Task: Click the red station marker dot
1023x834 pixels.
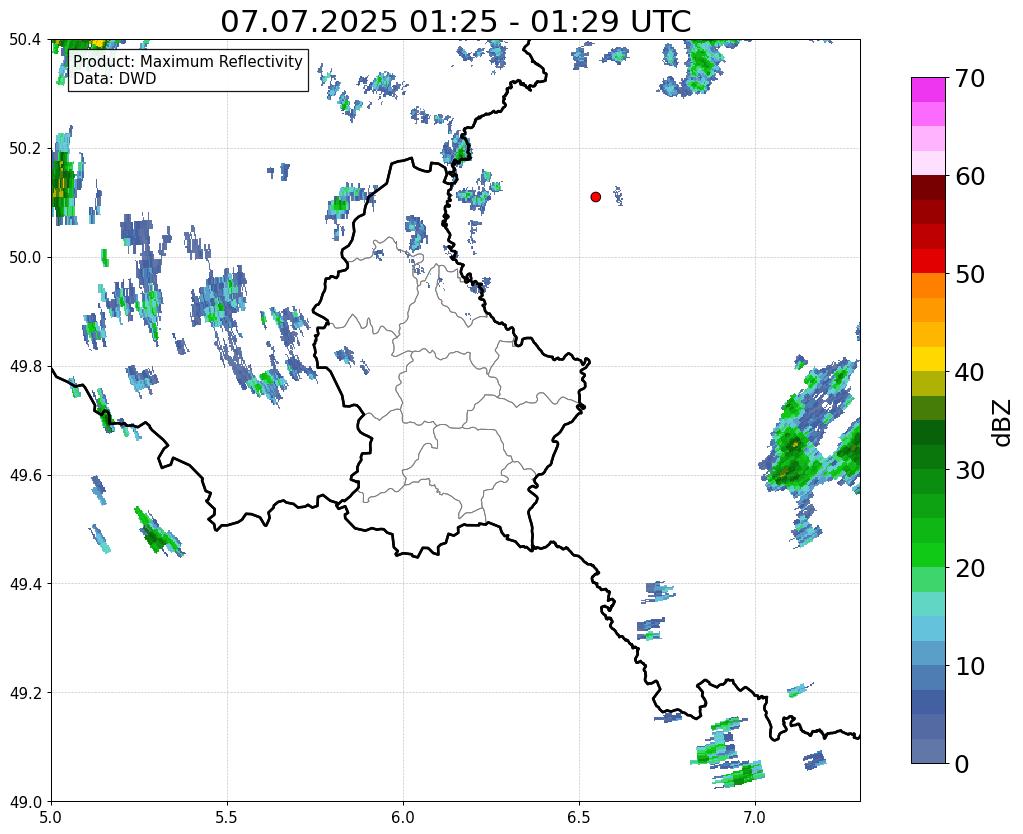Action: [595, 196]
